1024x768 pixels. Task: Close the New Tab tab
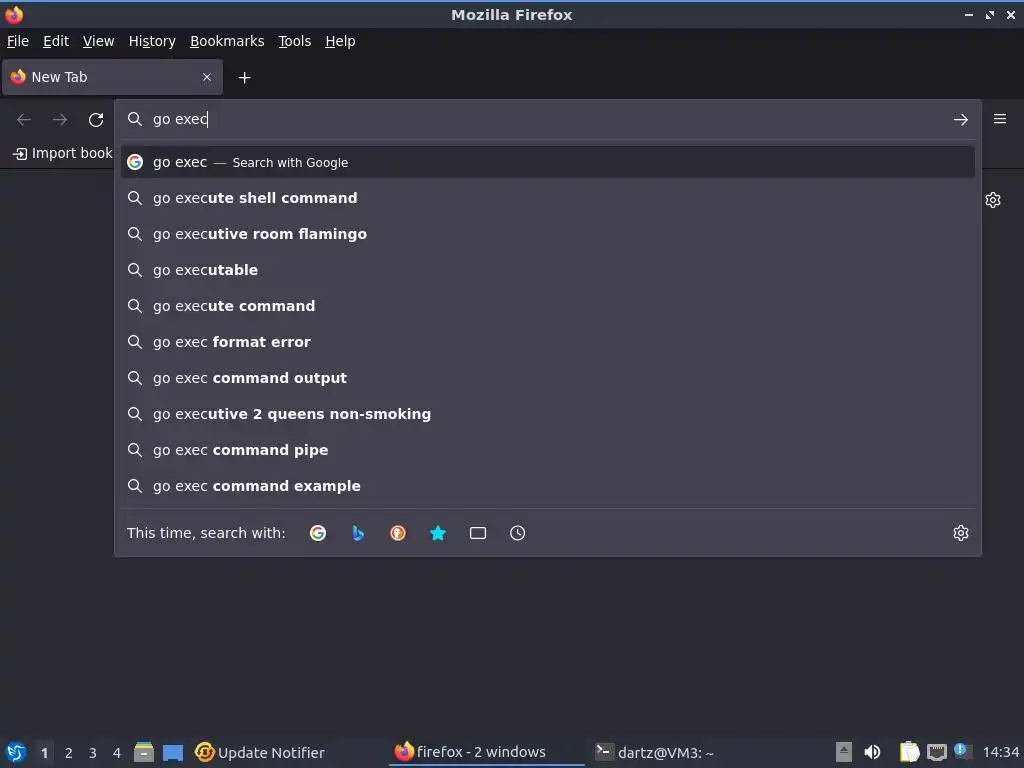pos(207,77)
